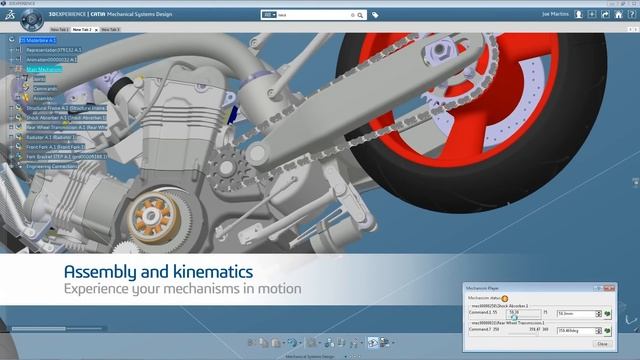
Task: Expand the Representation node in tree
Action: 11,50
